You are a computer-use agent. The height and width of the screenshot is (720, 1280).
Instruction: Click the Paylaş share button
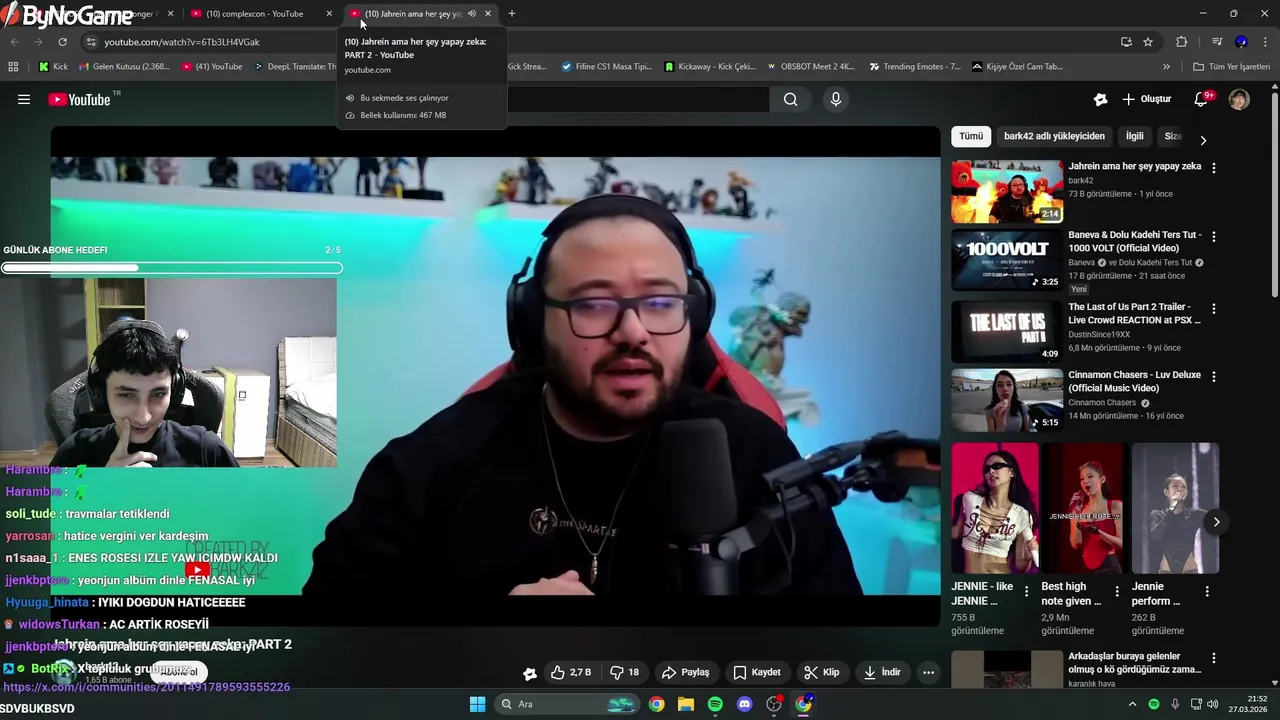(686, 672)
